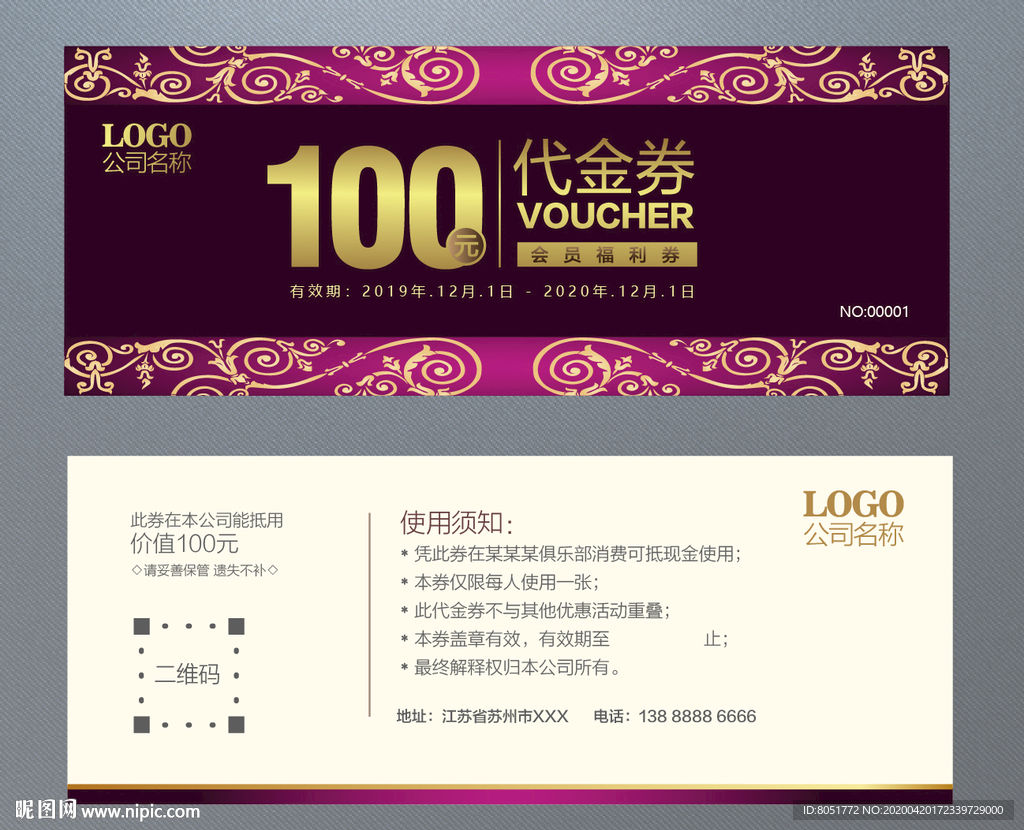1024x830 pixels.
Task: Click the VOUCHER text
Action: 605,217
